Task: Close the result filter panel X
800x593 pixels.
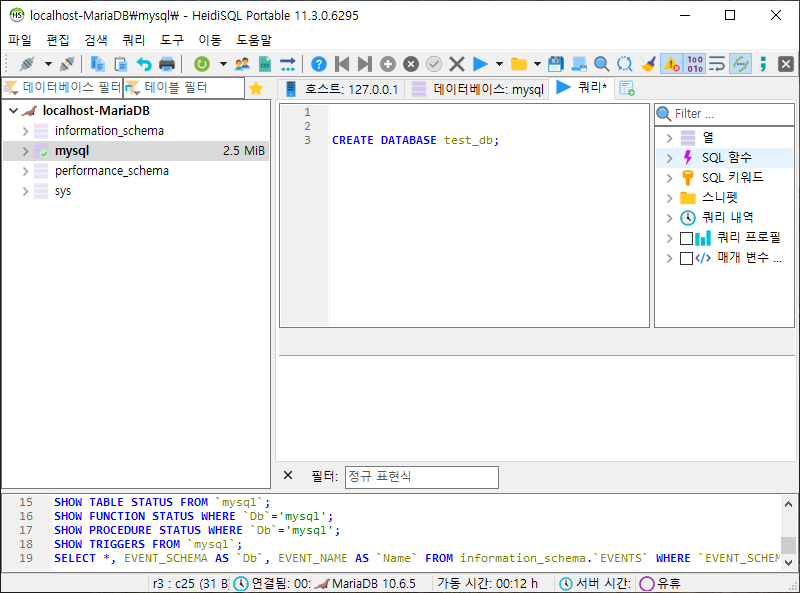Action: click(x=288, y=476)
